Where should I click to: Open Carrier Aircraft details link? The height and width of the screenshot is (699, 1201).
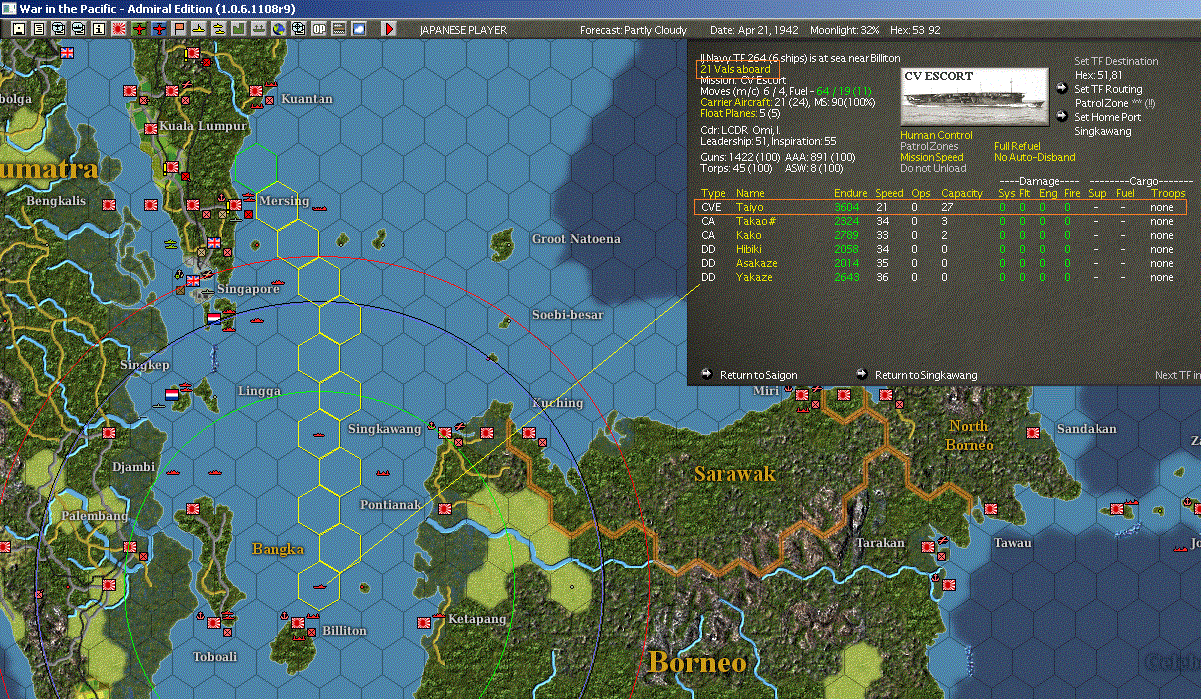tap(735, 102)
